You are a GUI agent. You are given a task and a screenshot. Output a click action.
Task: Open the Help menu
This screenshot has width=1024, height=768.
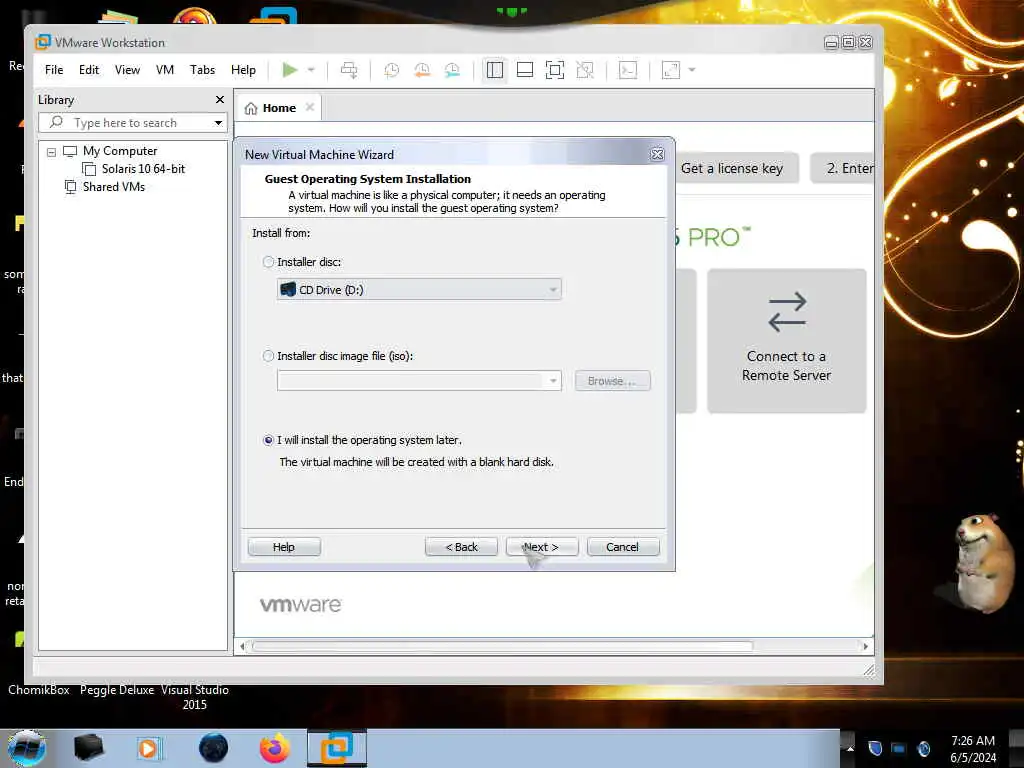pos(243,70)
